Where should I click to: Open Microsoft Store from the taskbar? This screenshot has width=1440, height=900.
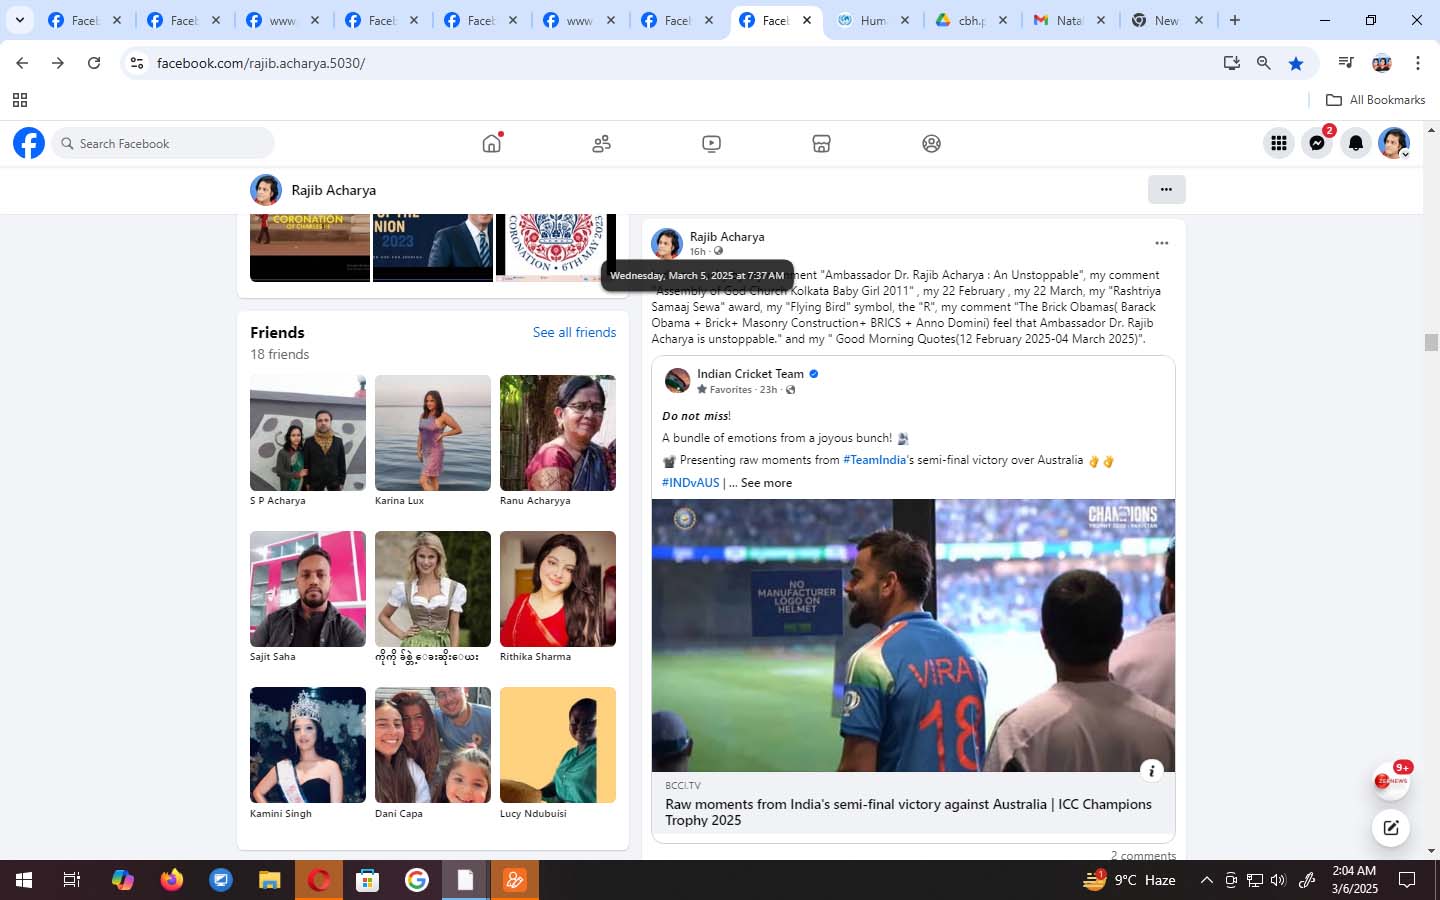coord(368,880)
